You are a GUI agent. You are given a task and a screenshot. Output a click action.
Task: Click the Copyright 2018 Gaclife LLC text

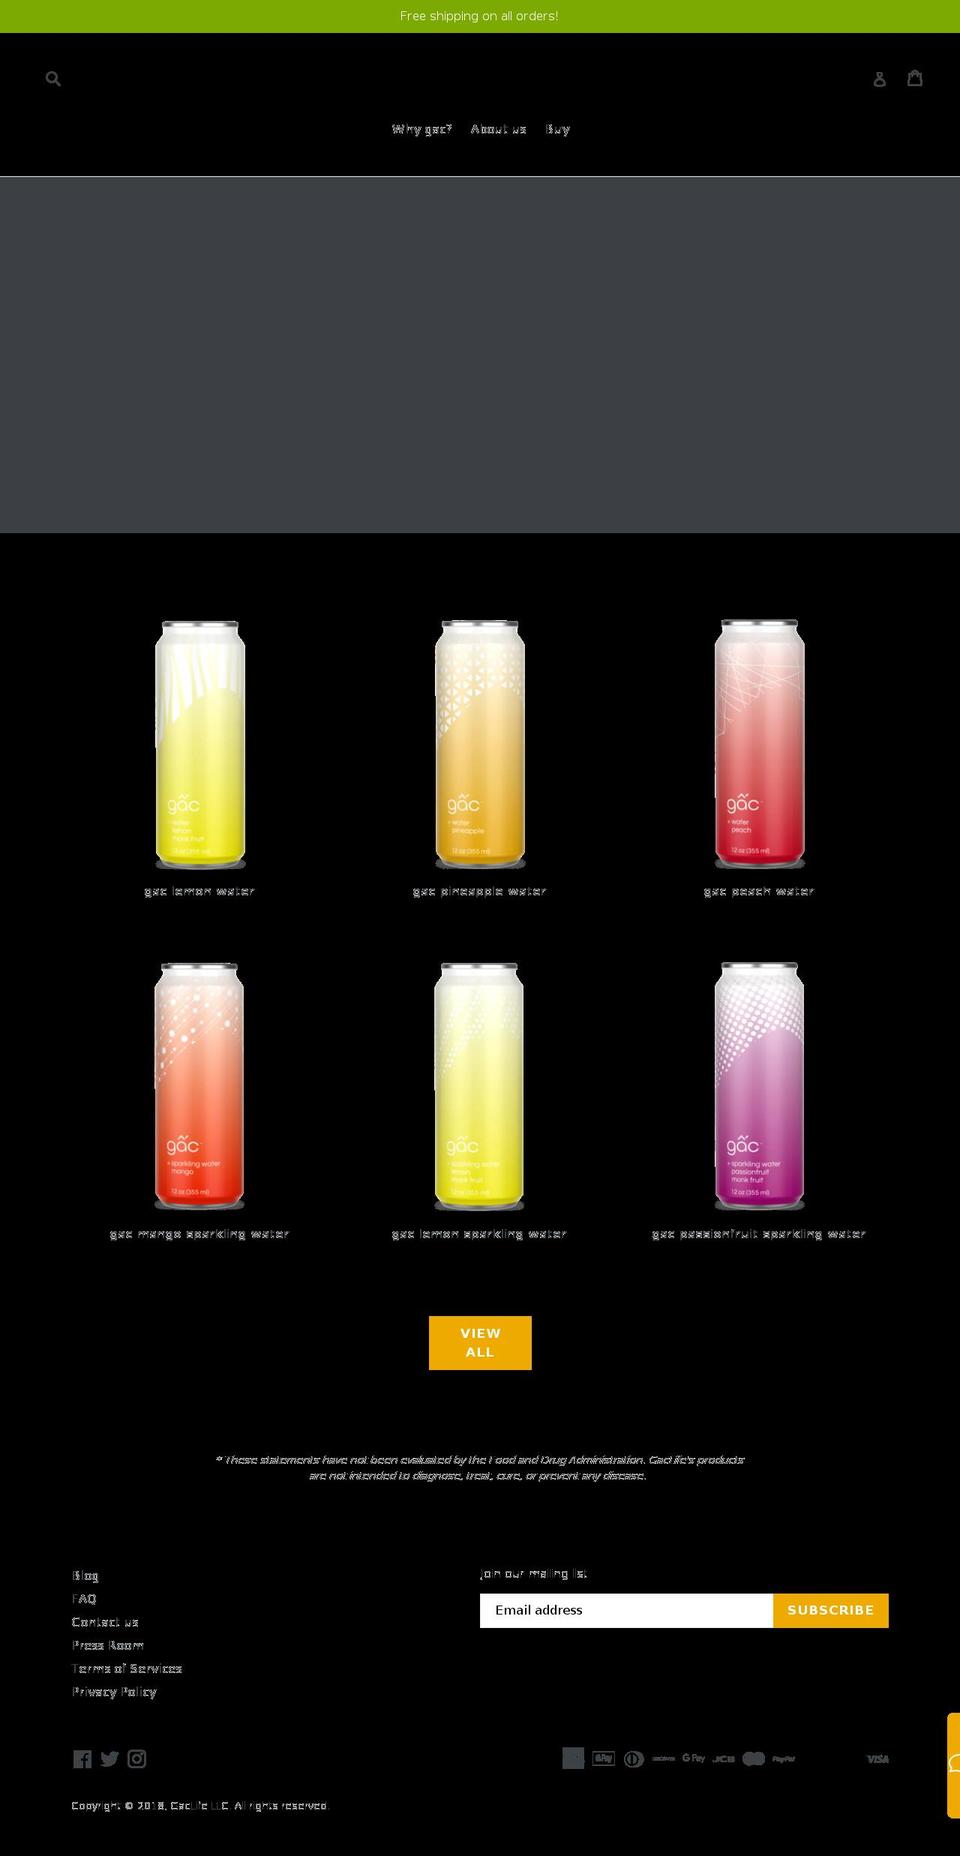(200, 1806)
